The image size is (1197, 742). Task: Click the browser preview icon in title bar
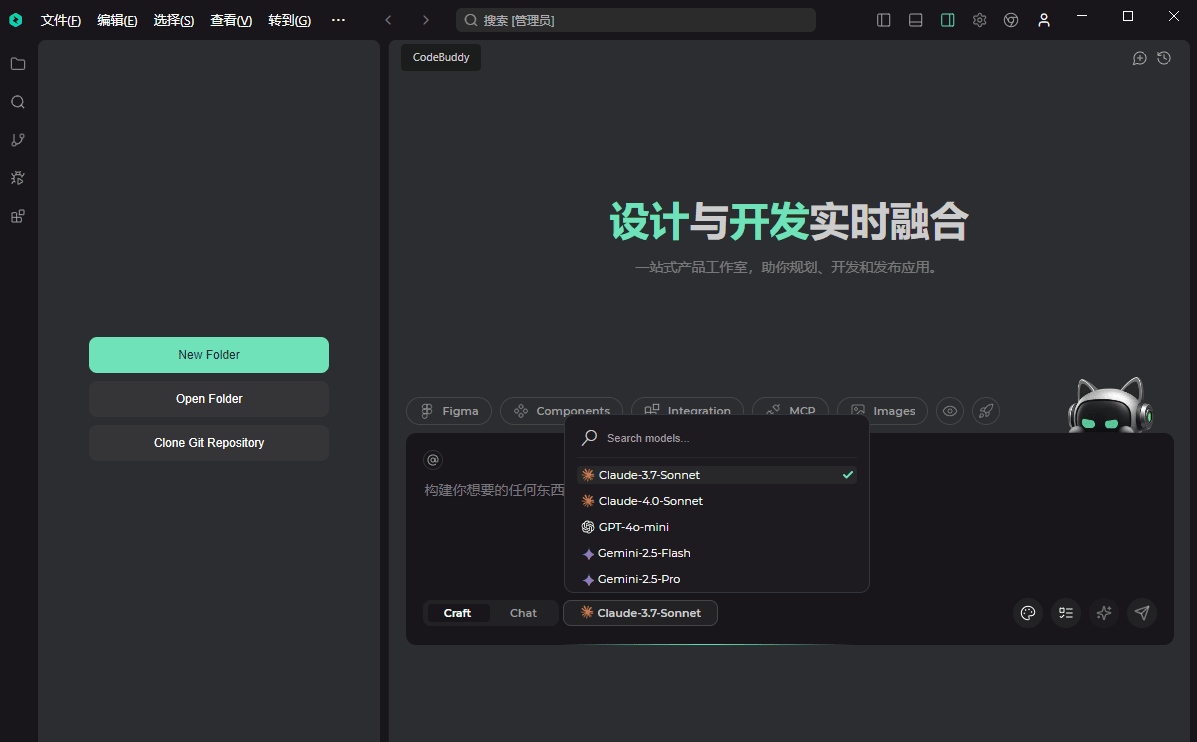tap(1011, 20)
